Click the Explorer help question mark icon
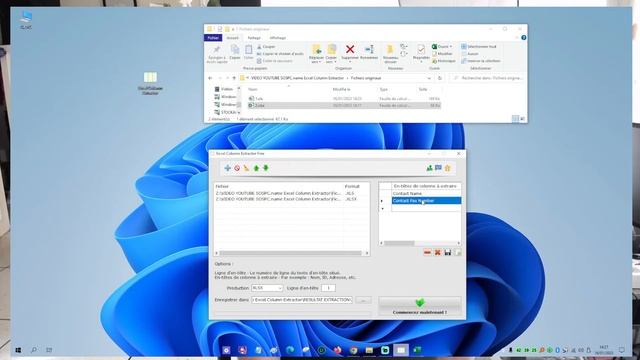640x360 pixels. (523, 38)
